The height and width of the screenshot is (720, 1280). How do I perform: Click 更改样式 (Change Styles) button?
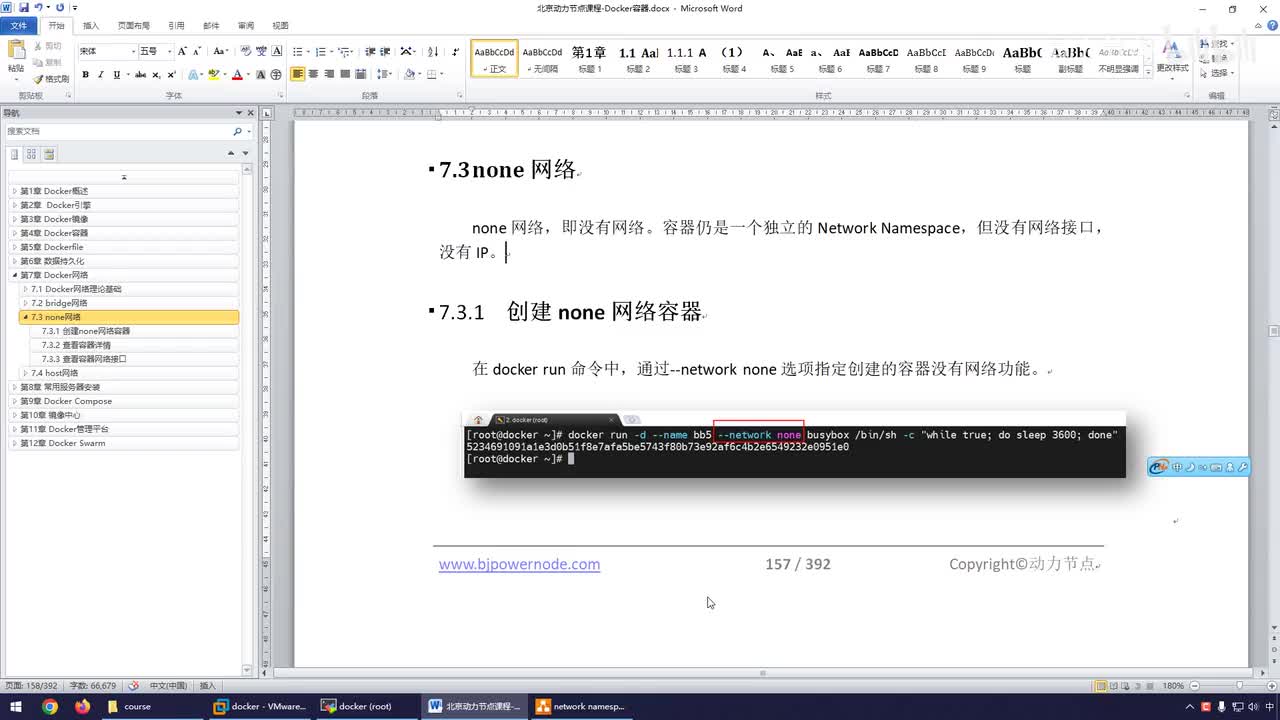coord(1172,58)
